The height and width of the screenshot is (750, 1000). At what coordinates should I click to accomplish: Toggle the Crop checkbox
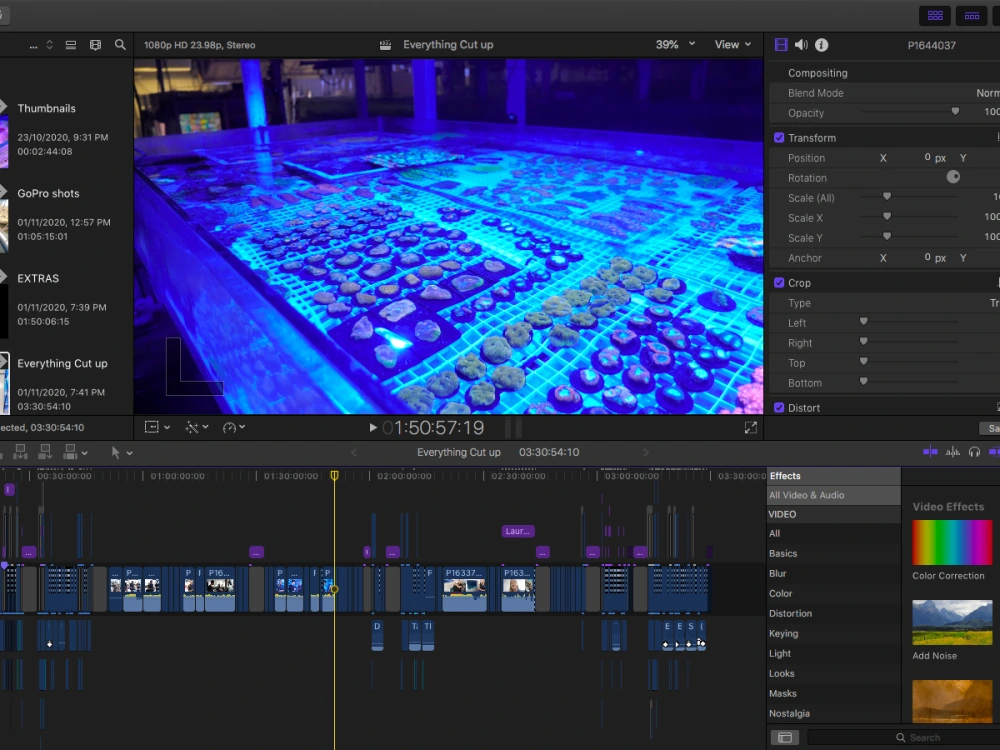779,283
